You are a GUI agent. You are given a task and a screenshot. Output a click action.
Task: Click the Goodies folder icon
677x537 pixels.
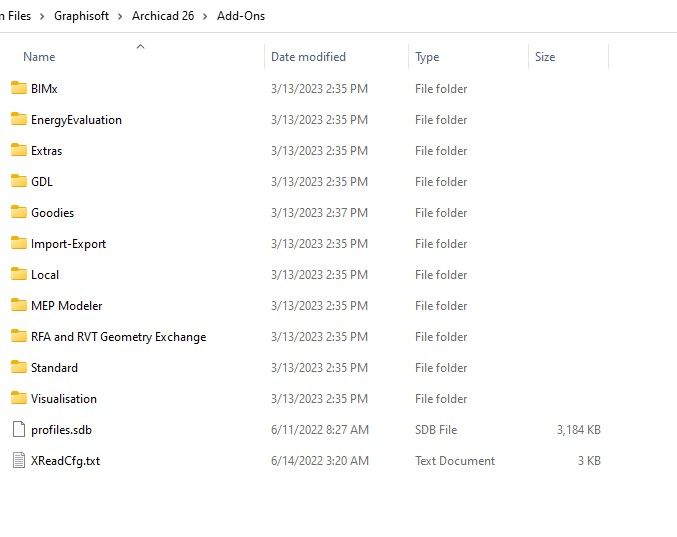point(18,212)
